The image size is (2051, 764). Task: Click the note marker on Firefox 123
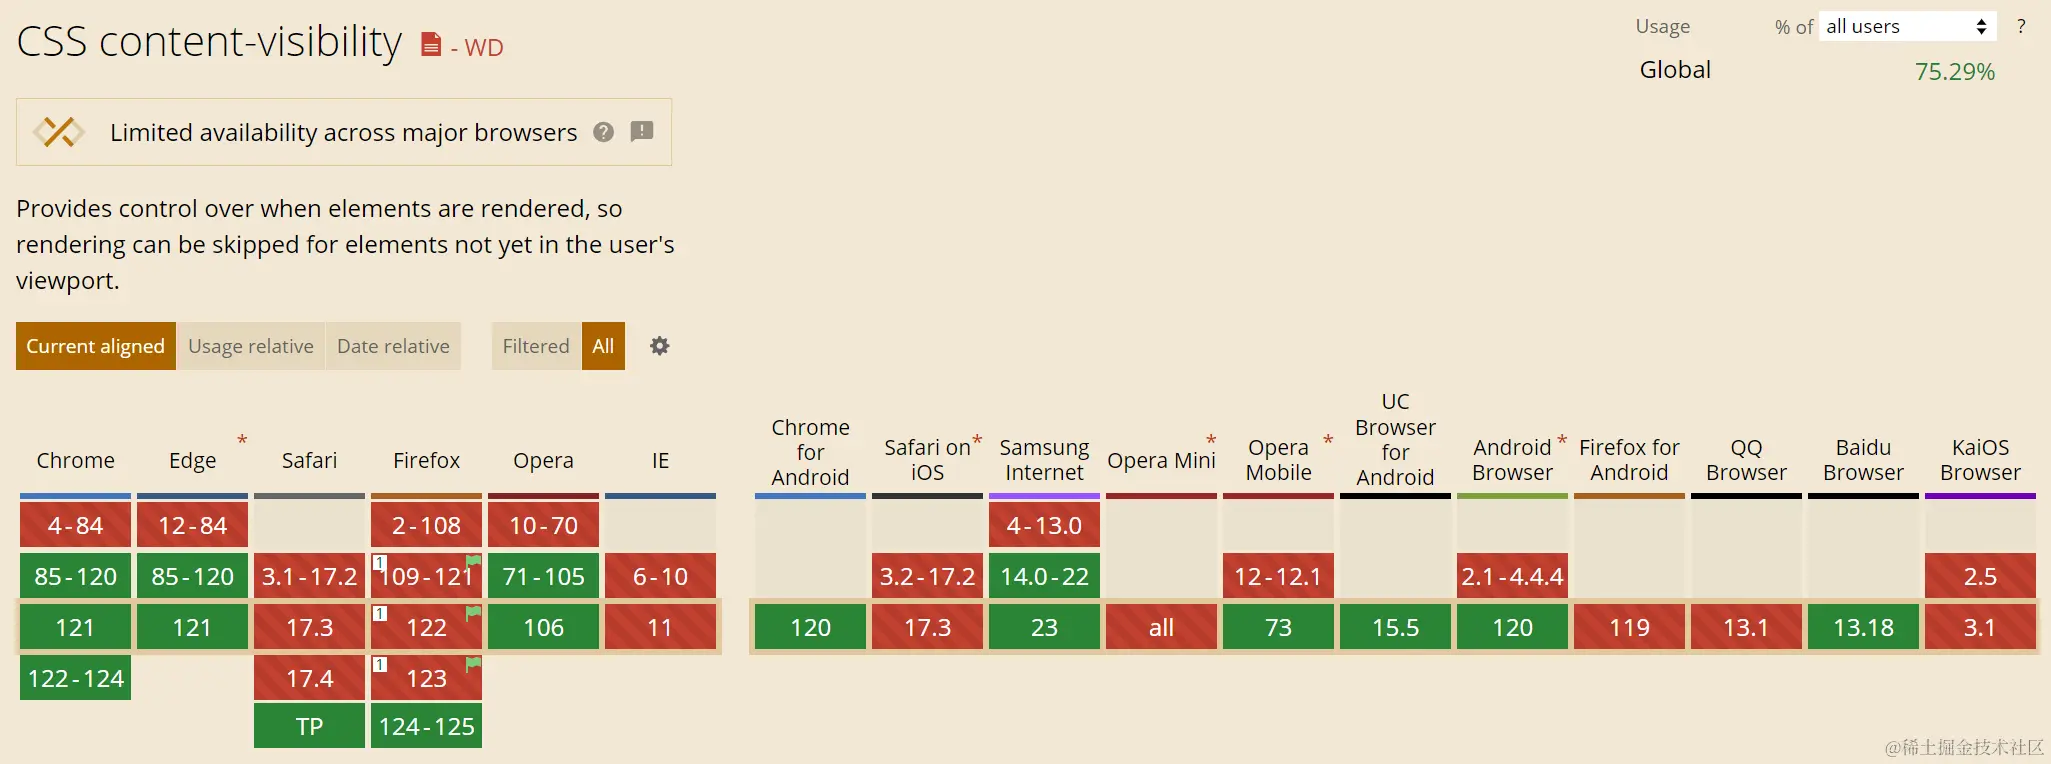(x=380, y=664)
